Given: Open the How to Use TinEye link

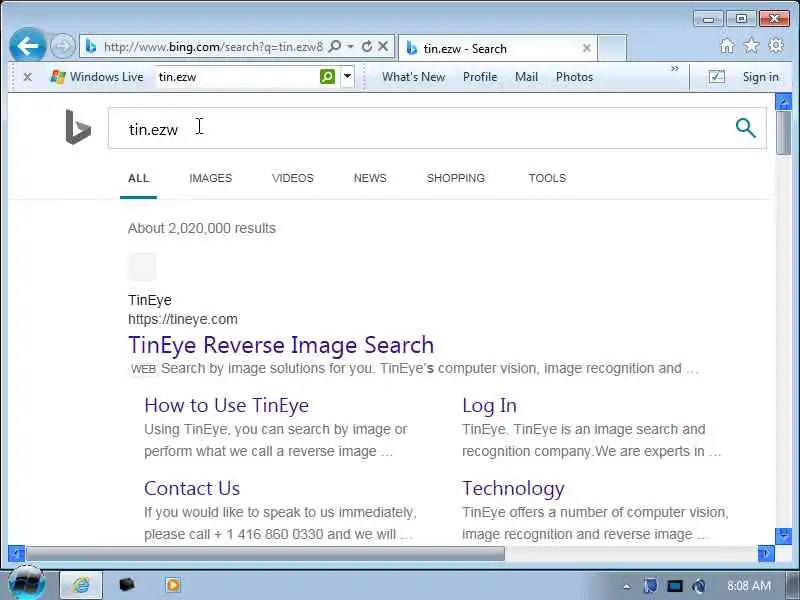Looking at the screenshot, I should (227, 406).
